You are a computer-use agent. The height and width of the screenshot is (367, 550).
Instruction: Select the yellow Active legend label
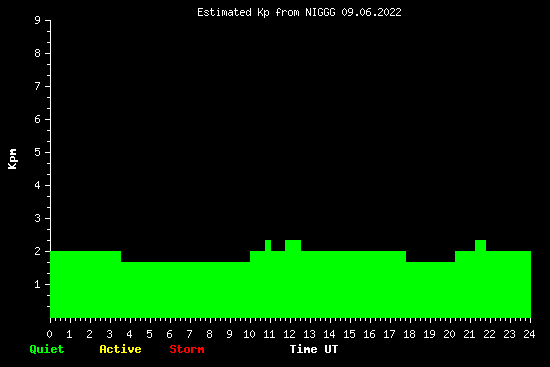coord(120,349)
